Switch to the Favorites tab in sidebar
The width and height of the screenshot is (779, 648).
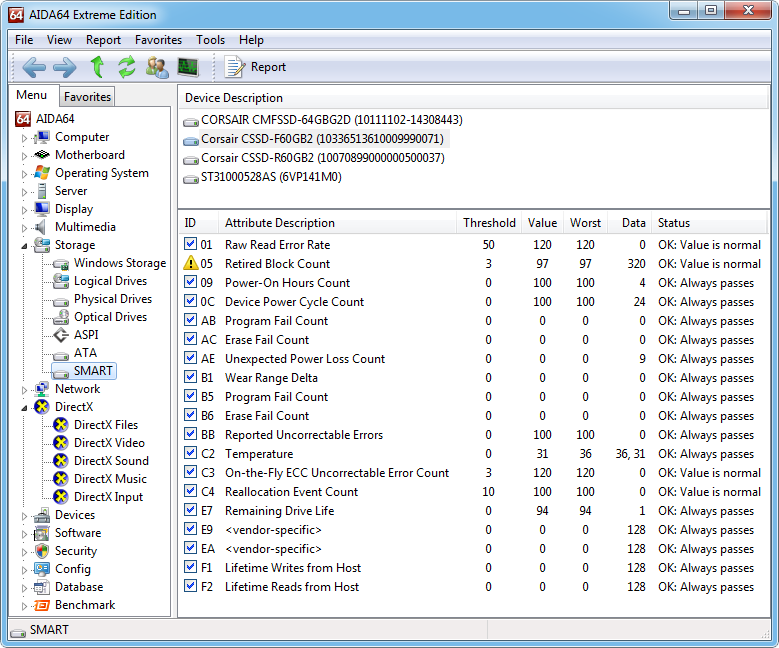[x=87, y=96]
